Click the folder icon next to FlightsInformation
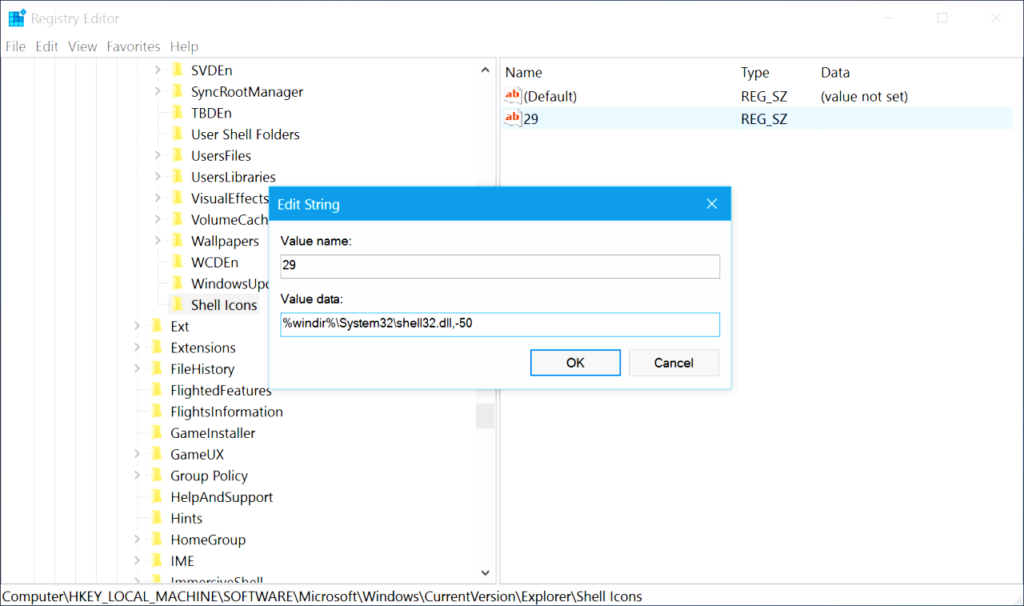Screen dimensions: 1024x606 click(157, 411)
